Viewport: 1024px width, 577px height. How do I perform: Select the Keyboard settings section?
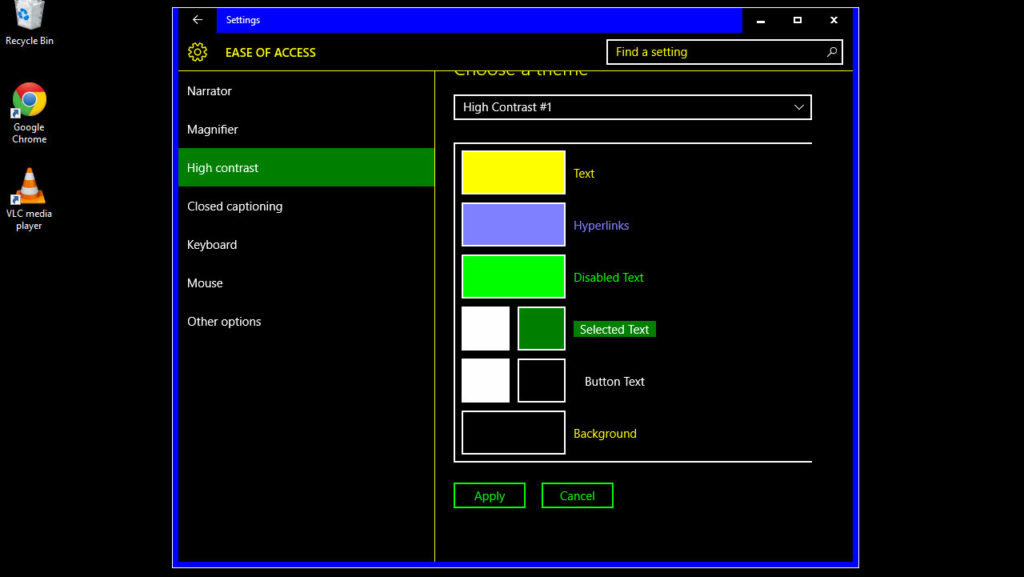211,244
